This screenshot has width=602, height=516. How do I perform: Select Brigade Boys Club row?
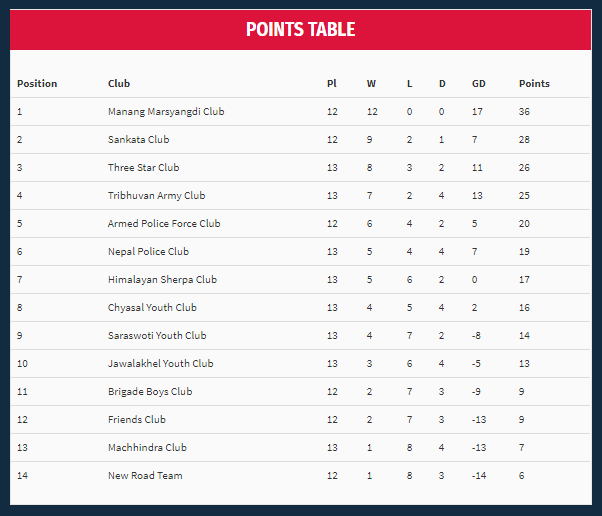coord(301,392)
